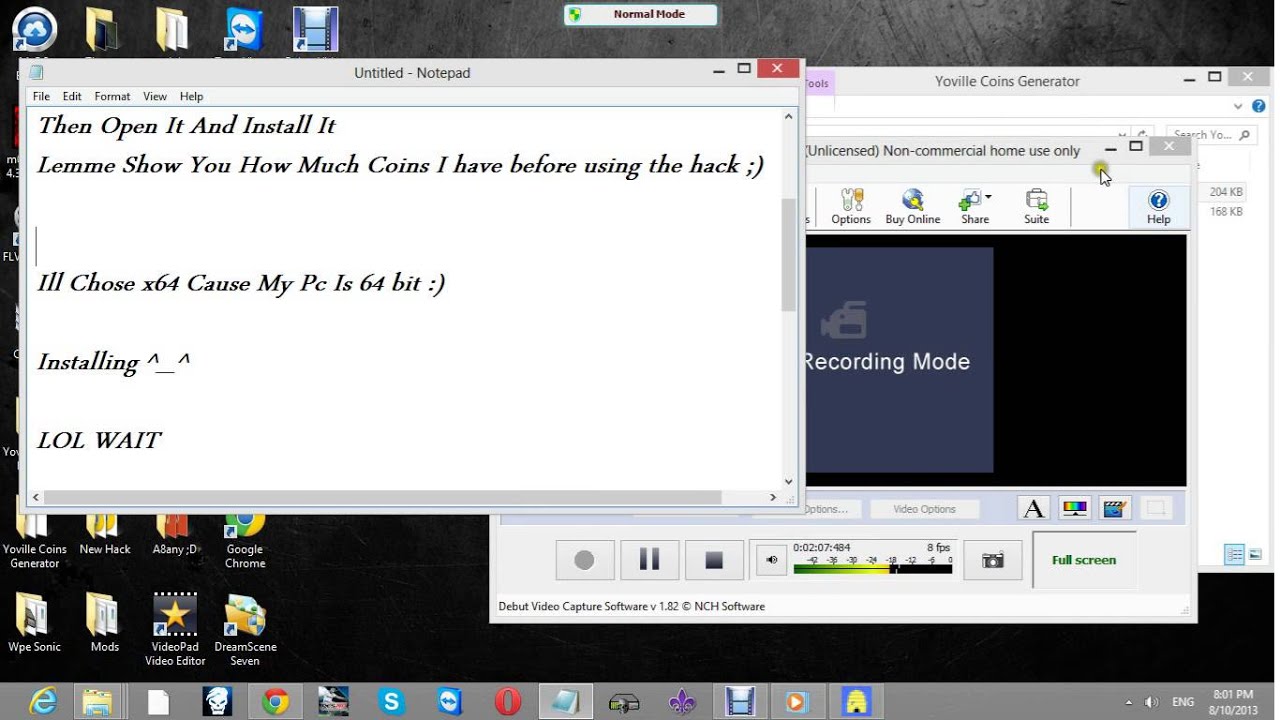Open the Help menu in Notepad
The width and height of the screenshot is (1280, 720).
pos(191,97)
